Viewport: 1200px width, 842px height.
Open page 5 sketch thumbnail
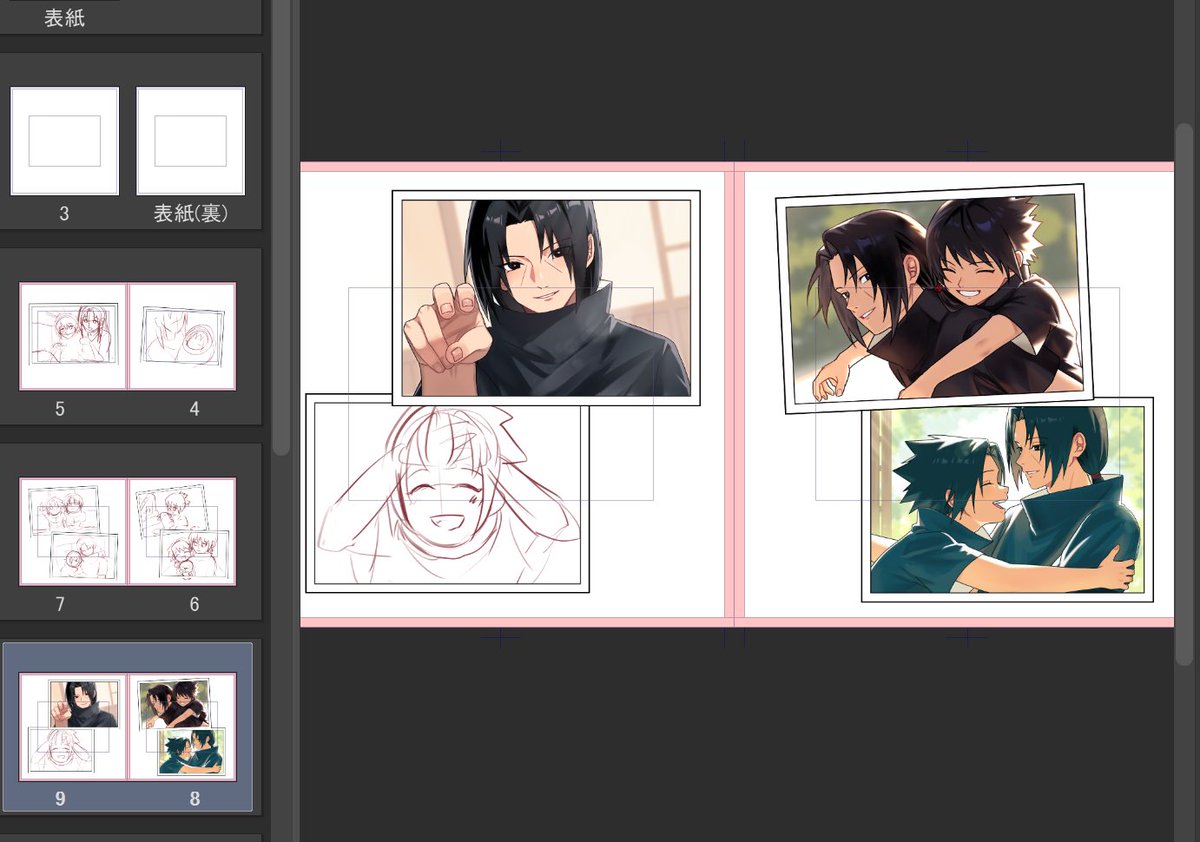click(x=73, y=336)
